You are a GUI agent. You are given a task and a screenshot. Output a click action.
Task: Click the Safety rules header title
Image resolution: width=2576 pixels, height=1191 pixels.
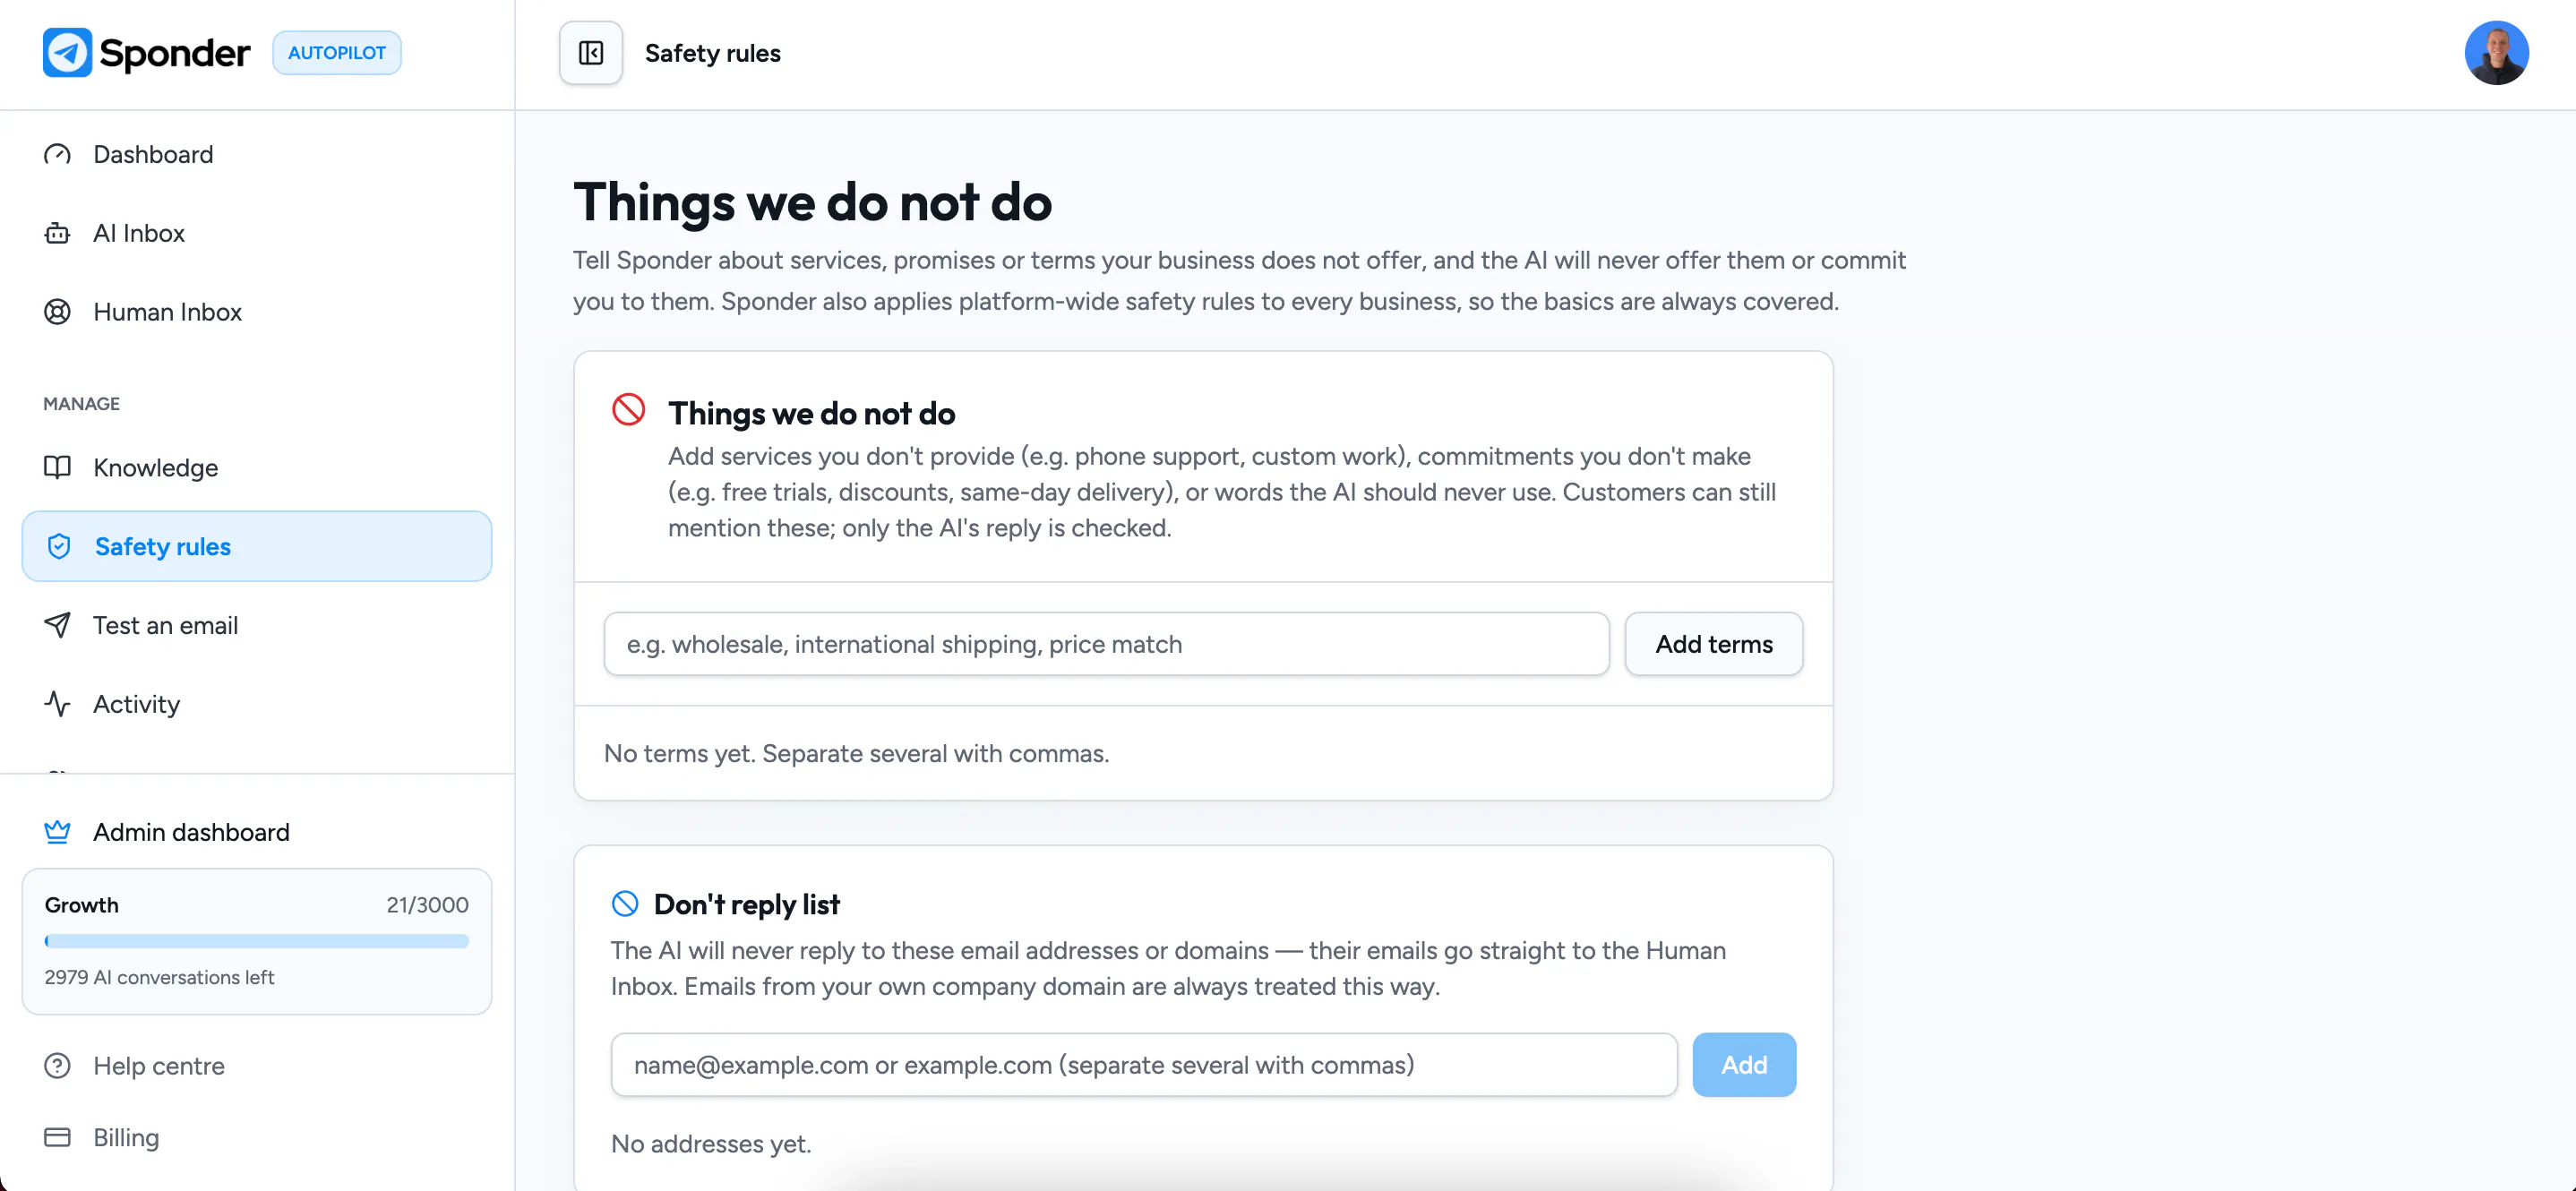click(x=713, y=53)
